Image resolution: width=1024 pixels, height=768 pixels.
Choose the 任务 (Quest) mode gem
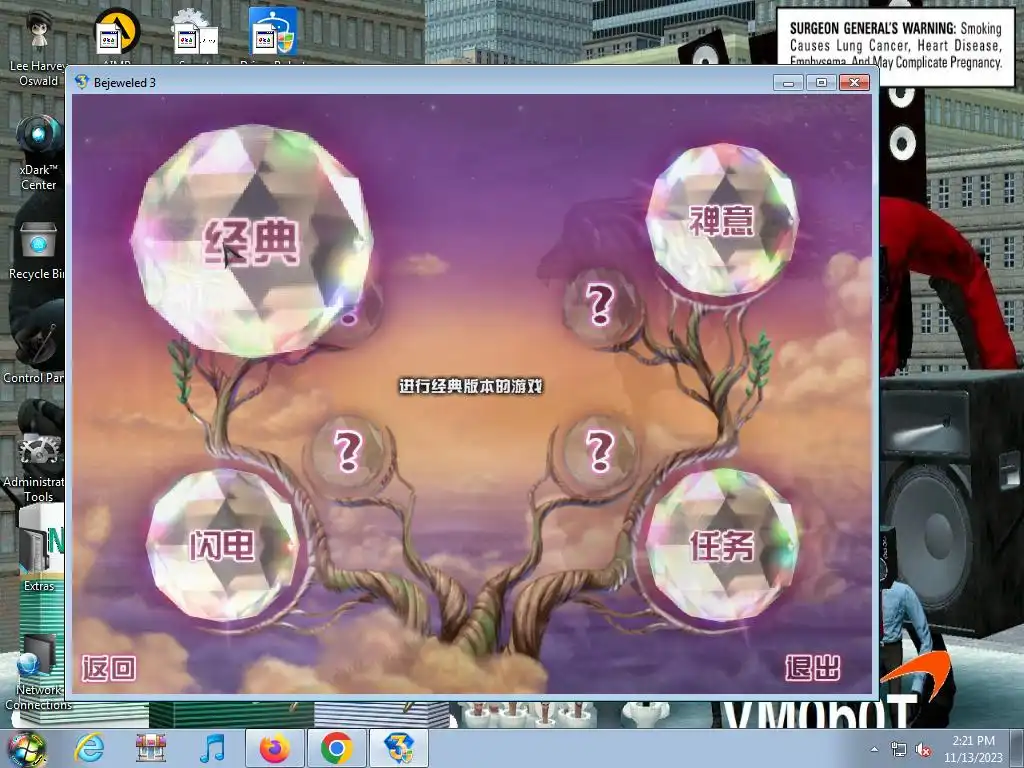click(x=722, y=544)
